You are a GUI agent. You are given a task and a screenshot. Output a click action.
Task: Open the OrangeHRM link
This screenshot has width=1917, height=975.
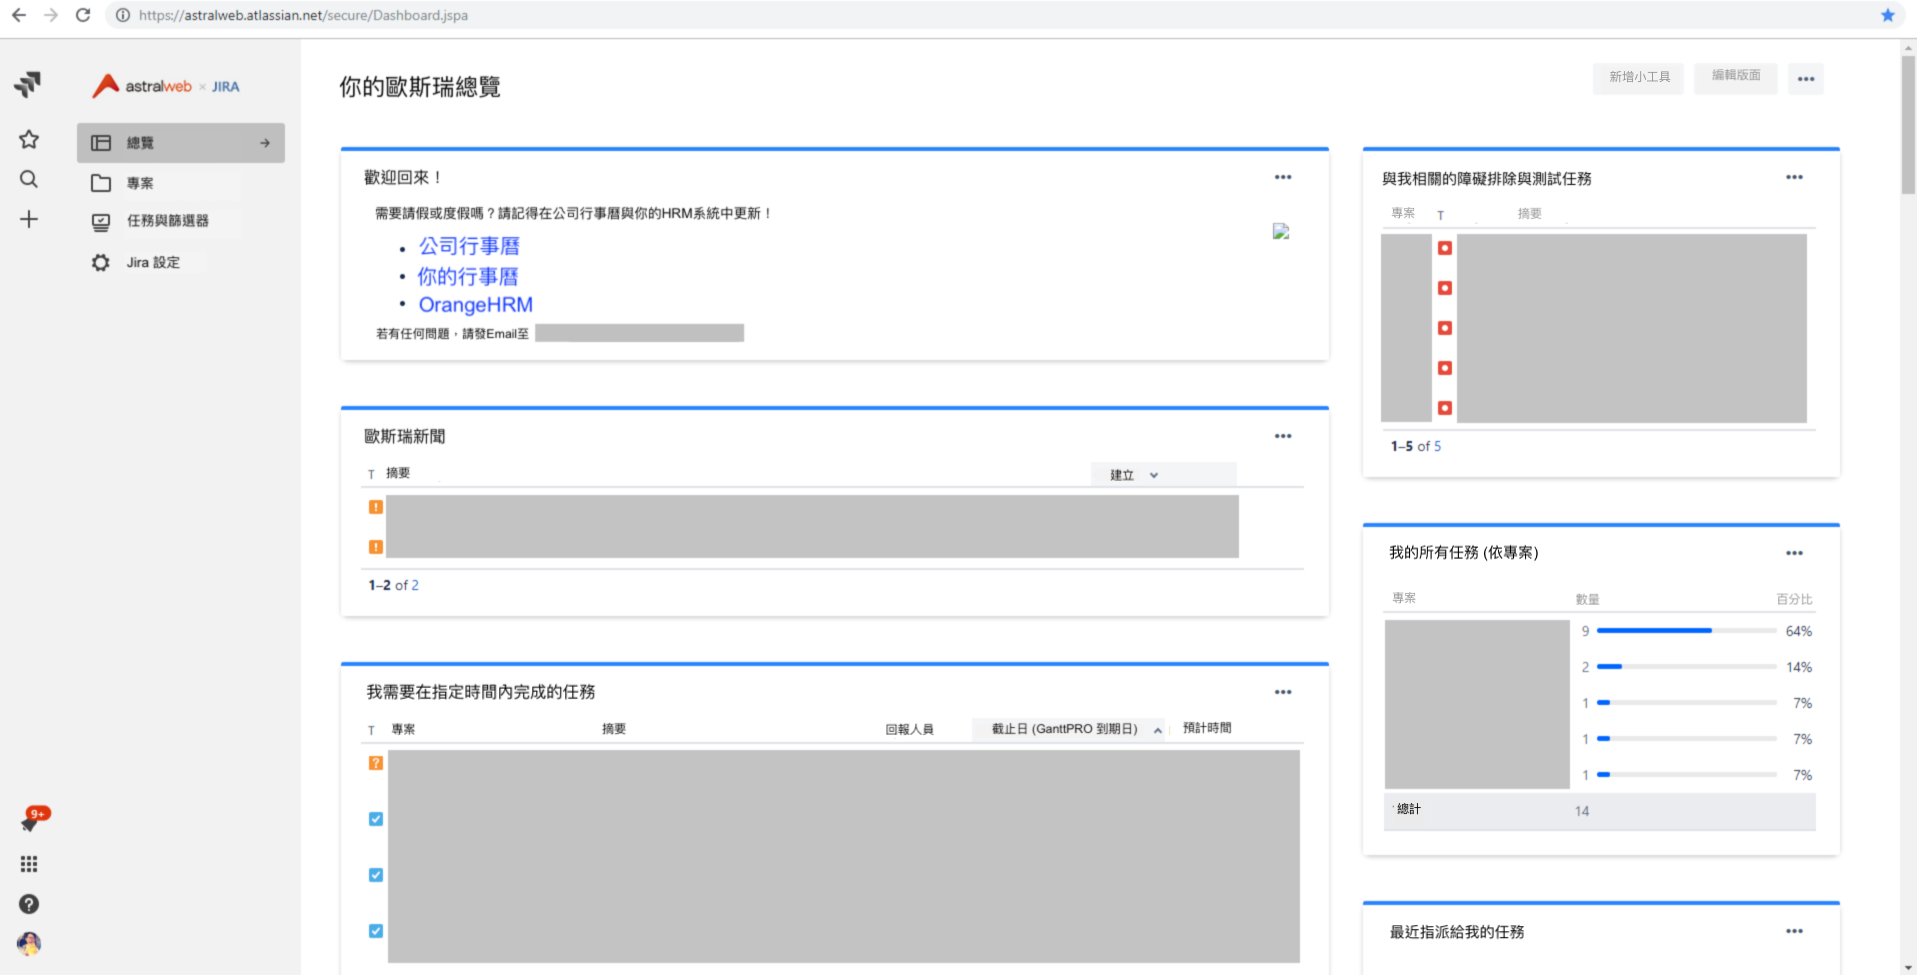(x=475, y=305)
